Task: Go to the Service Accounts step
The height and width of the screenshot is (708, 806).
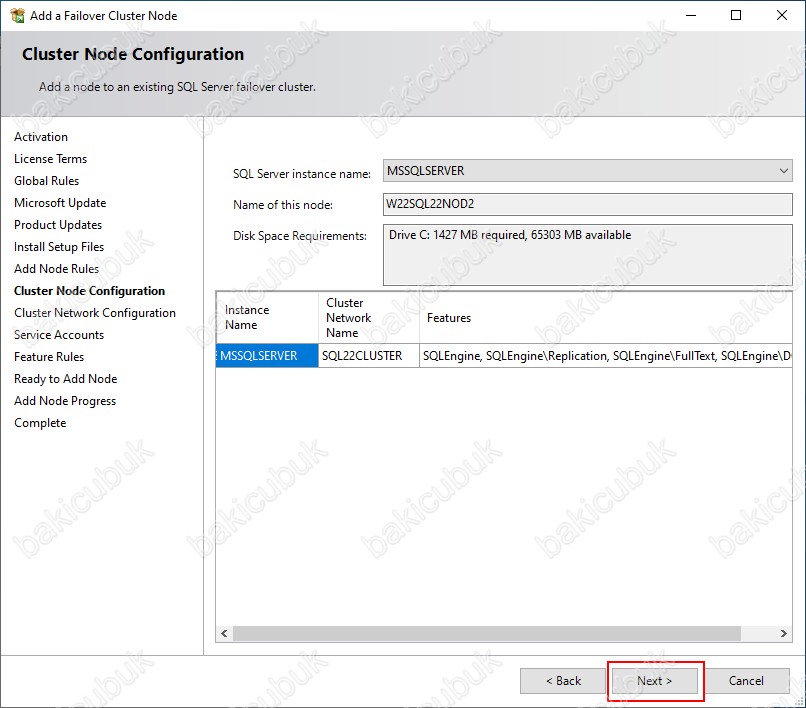Action: pos(59,335)
